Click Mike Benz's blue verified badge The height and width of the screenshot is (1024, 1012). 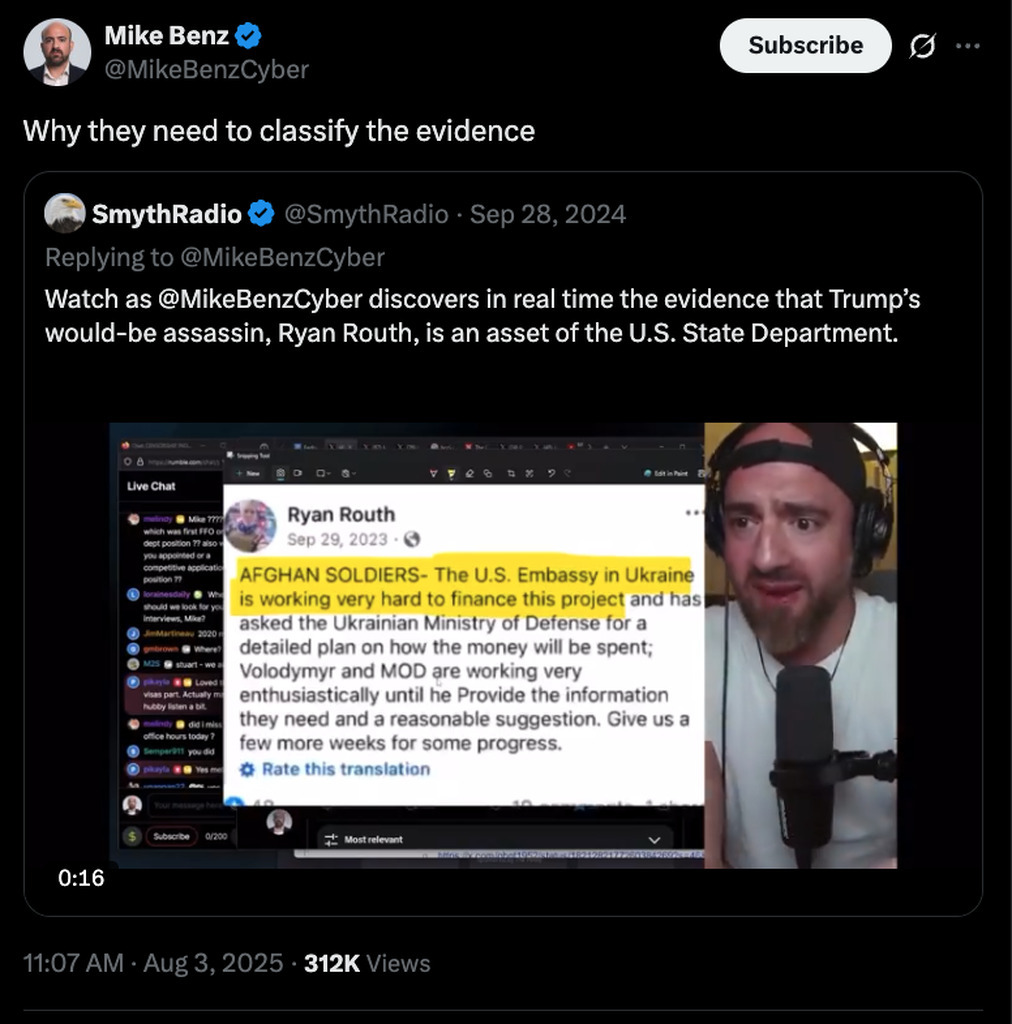click(249, 37)
